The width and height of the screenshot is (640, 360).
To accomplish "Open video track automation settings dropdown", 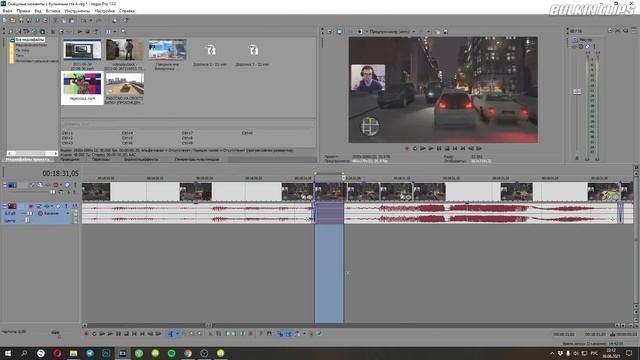I will (x=61, y=185).
